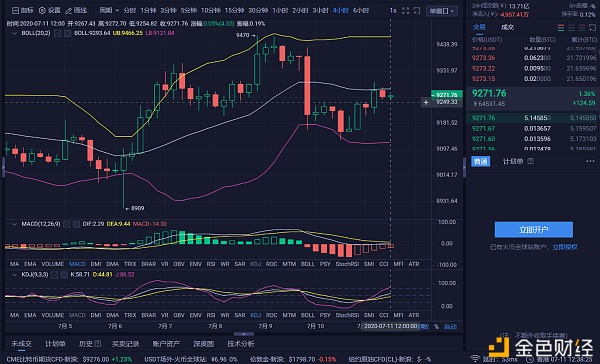Select BOLL in the second indicator row
This screenshot has width=600, height=364.
(x=307, y=315)
